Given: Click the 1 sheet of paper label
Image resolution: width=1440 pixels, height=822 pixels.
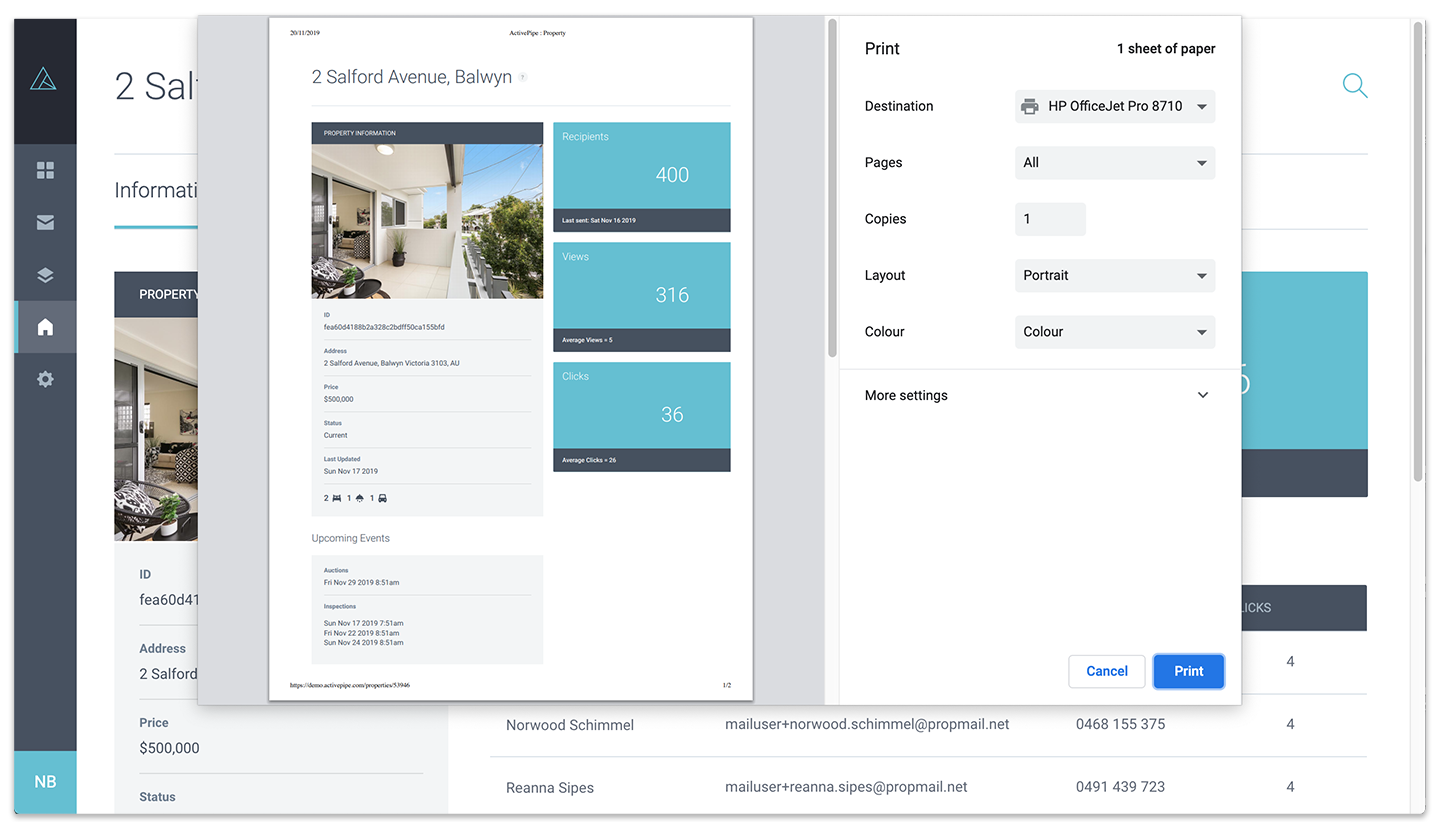Looking at the screenshot, I should (x=1166, y=49).
